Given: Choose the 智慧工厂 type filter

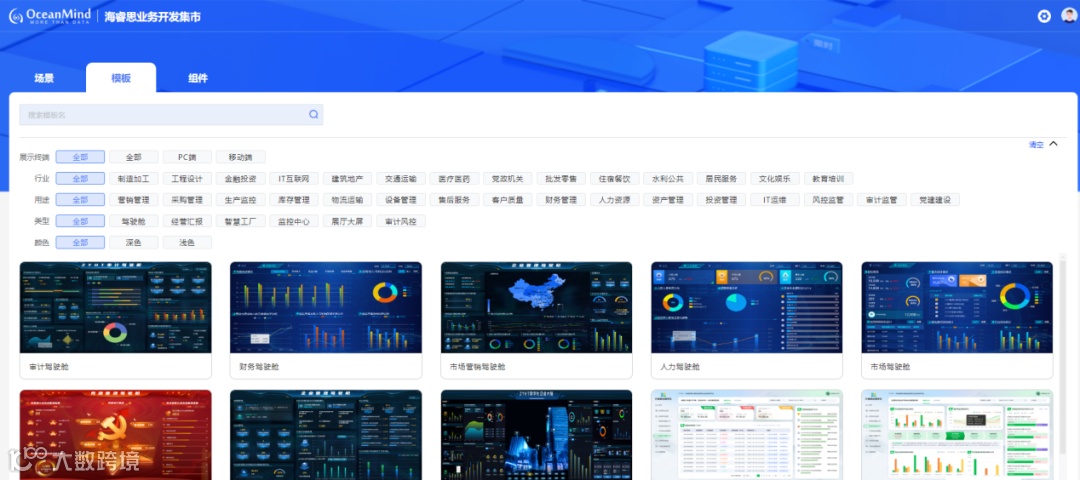Looking at the screenshot, I should [241, 221].
